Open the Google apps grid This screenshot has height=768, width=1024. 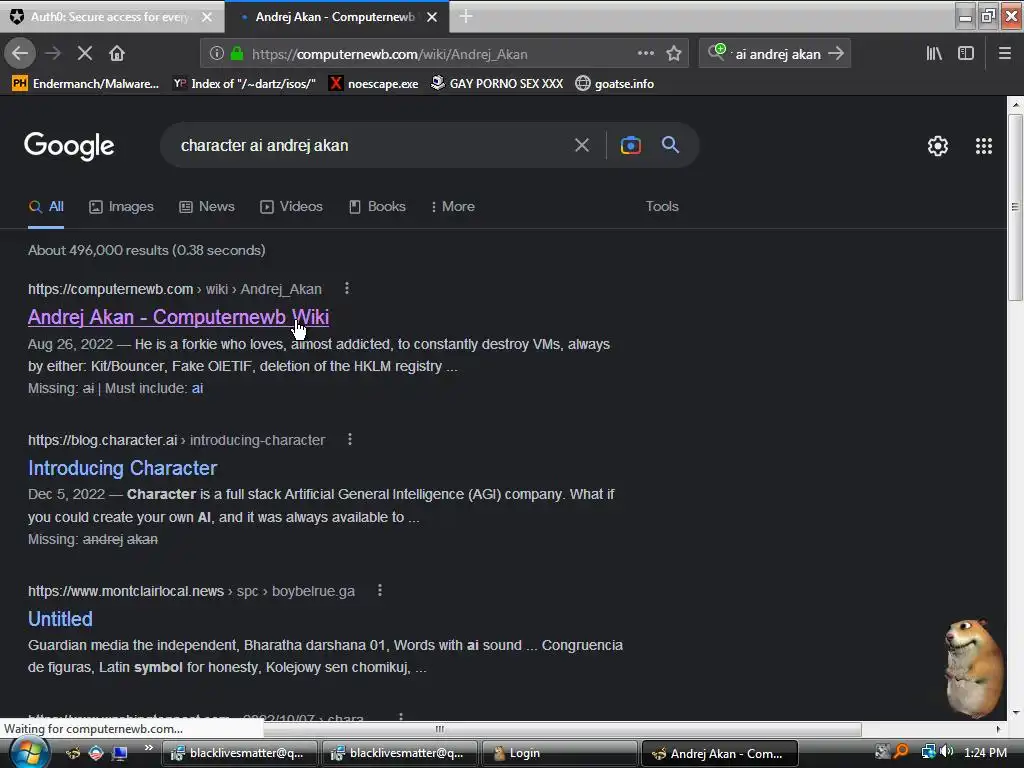pyautogui.click(x=984, y=146)
